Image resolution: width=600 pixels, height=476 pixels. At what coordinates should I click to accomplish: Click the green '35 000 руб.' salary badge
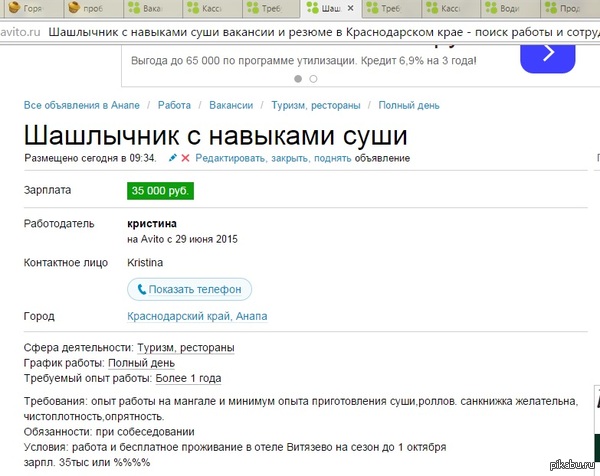click(x=160, y=191)
